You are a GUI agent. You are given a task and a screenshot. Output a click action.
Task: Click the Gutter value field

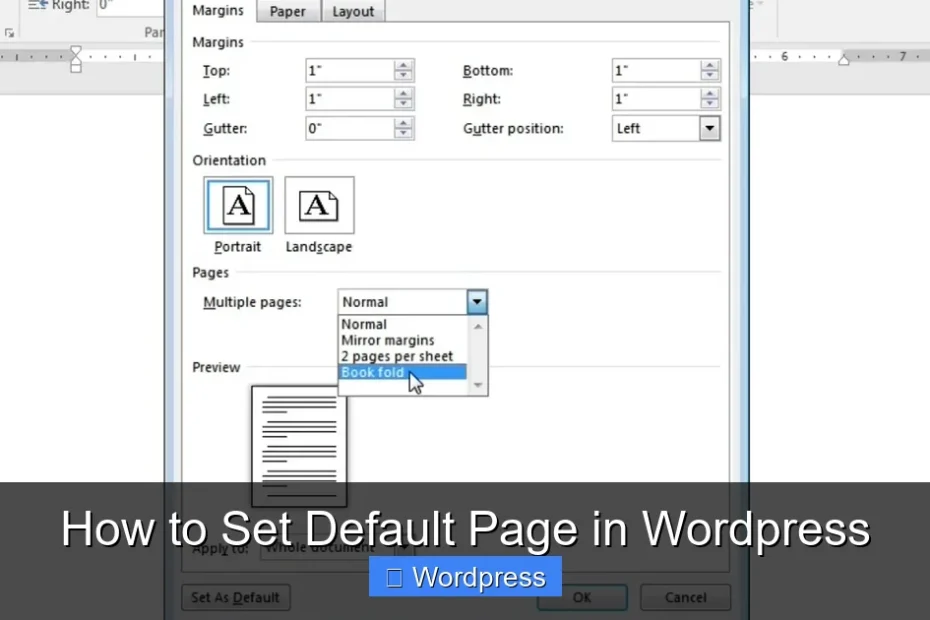point(349,128)
